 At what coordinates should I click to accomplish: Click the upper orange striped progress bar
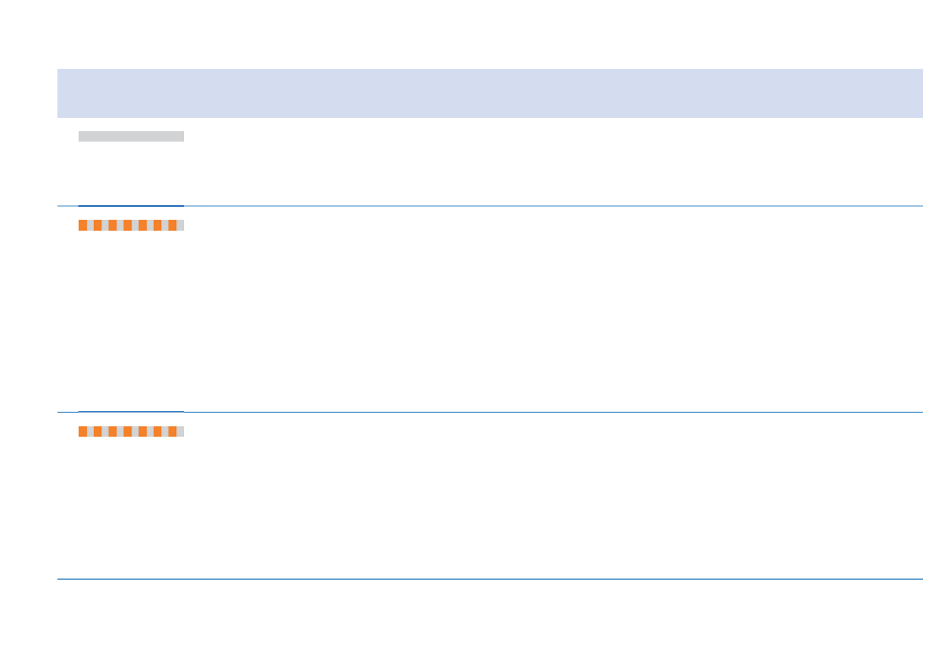pos(131,225)
